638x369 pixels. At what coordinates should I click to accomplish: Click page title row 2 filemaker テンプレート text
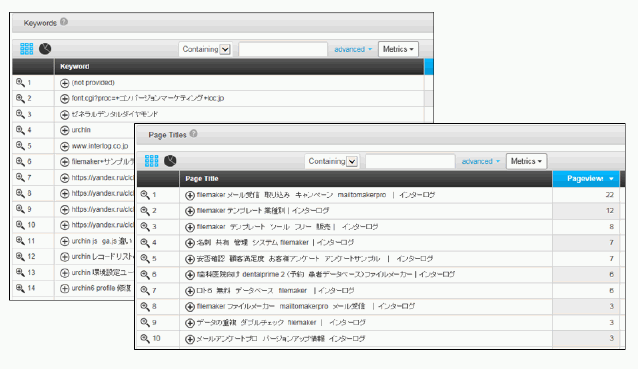262,211
